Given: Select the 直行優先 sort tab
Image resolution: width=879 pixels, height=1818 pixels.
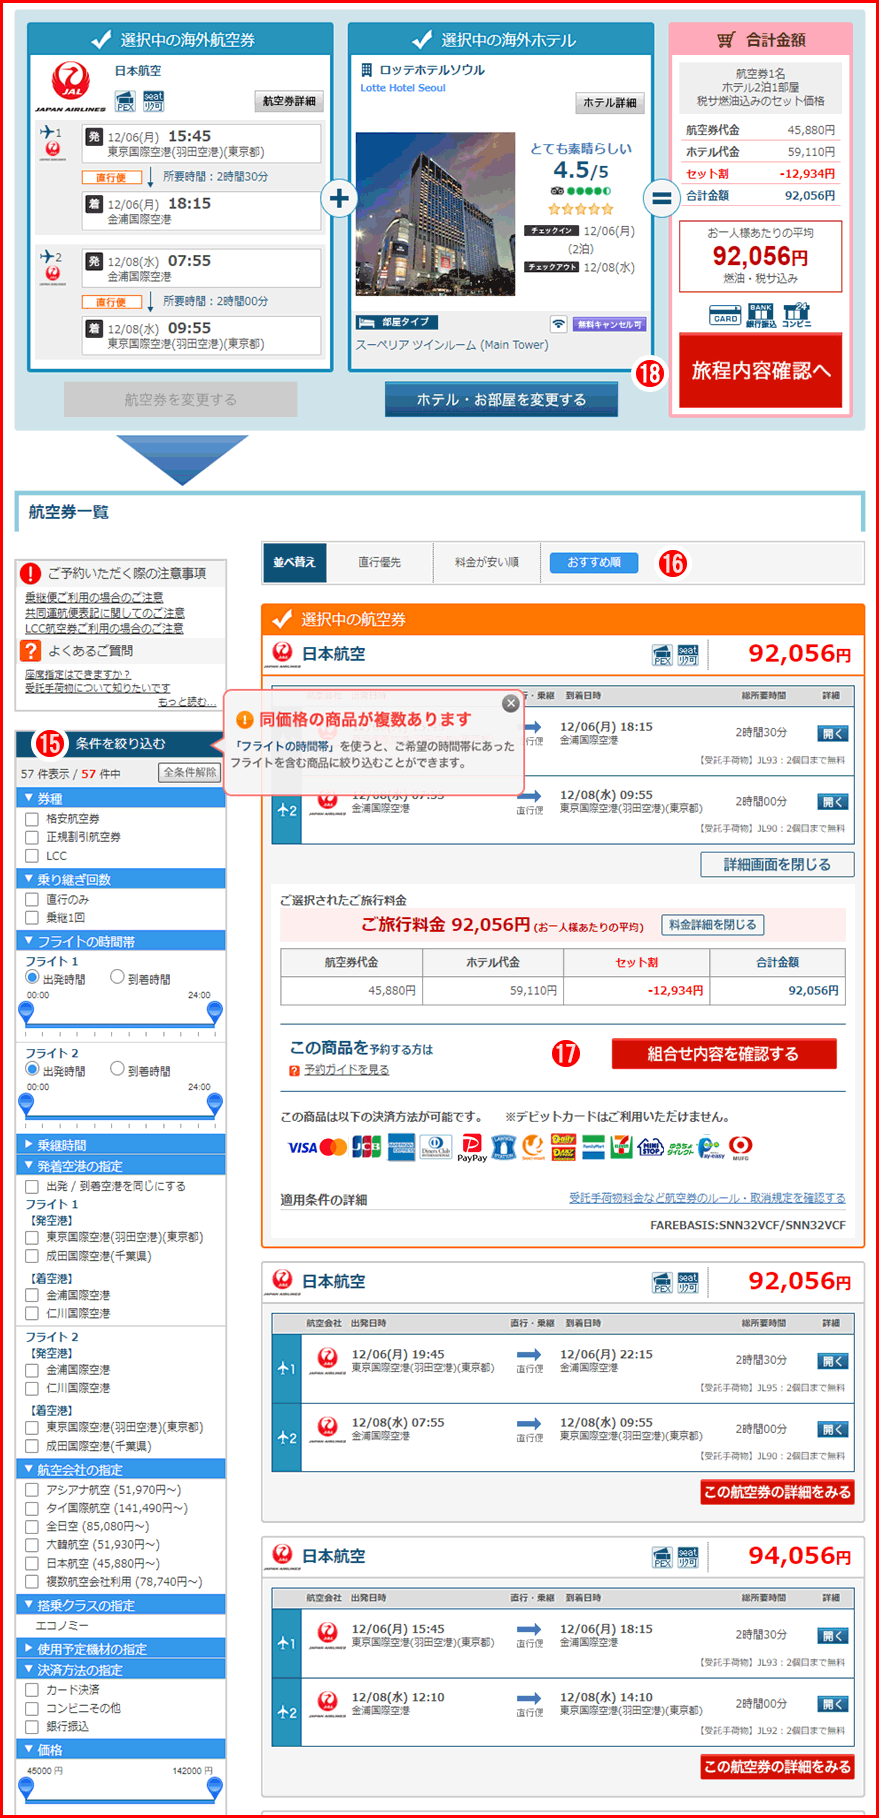Looking at the screenshot, I should click(x=380, y=562).
